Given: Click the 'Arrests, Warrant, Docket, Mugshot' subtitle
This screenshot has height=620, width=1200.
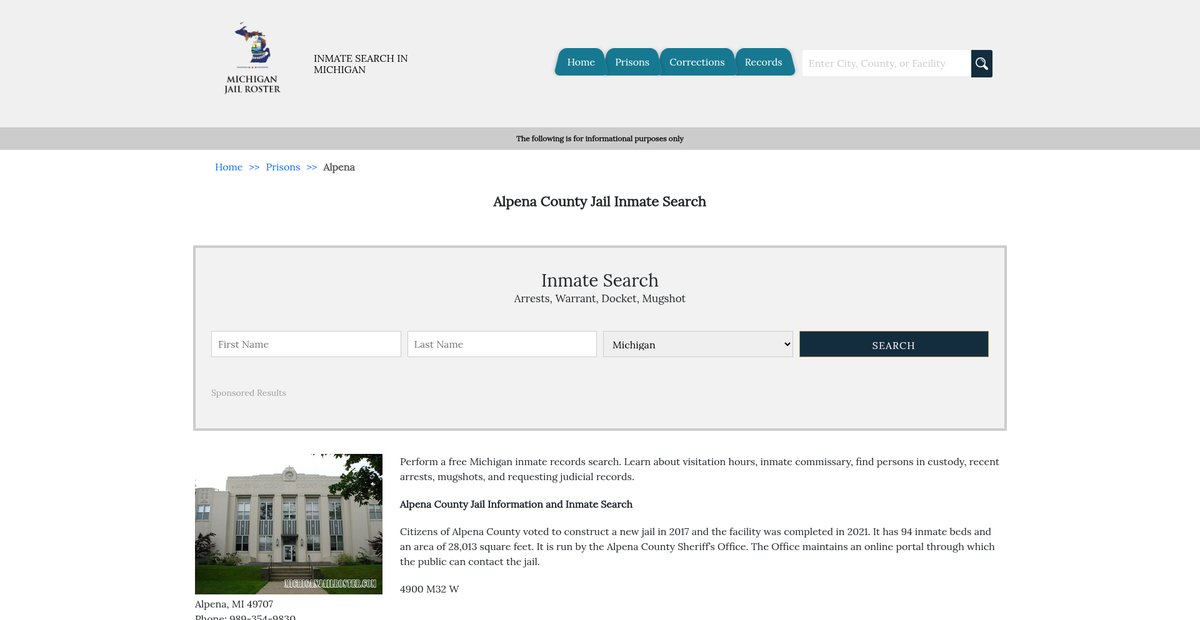Looking at the screenshot, I should pyautogui.click(x=600, y=299).
